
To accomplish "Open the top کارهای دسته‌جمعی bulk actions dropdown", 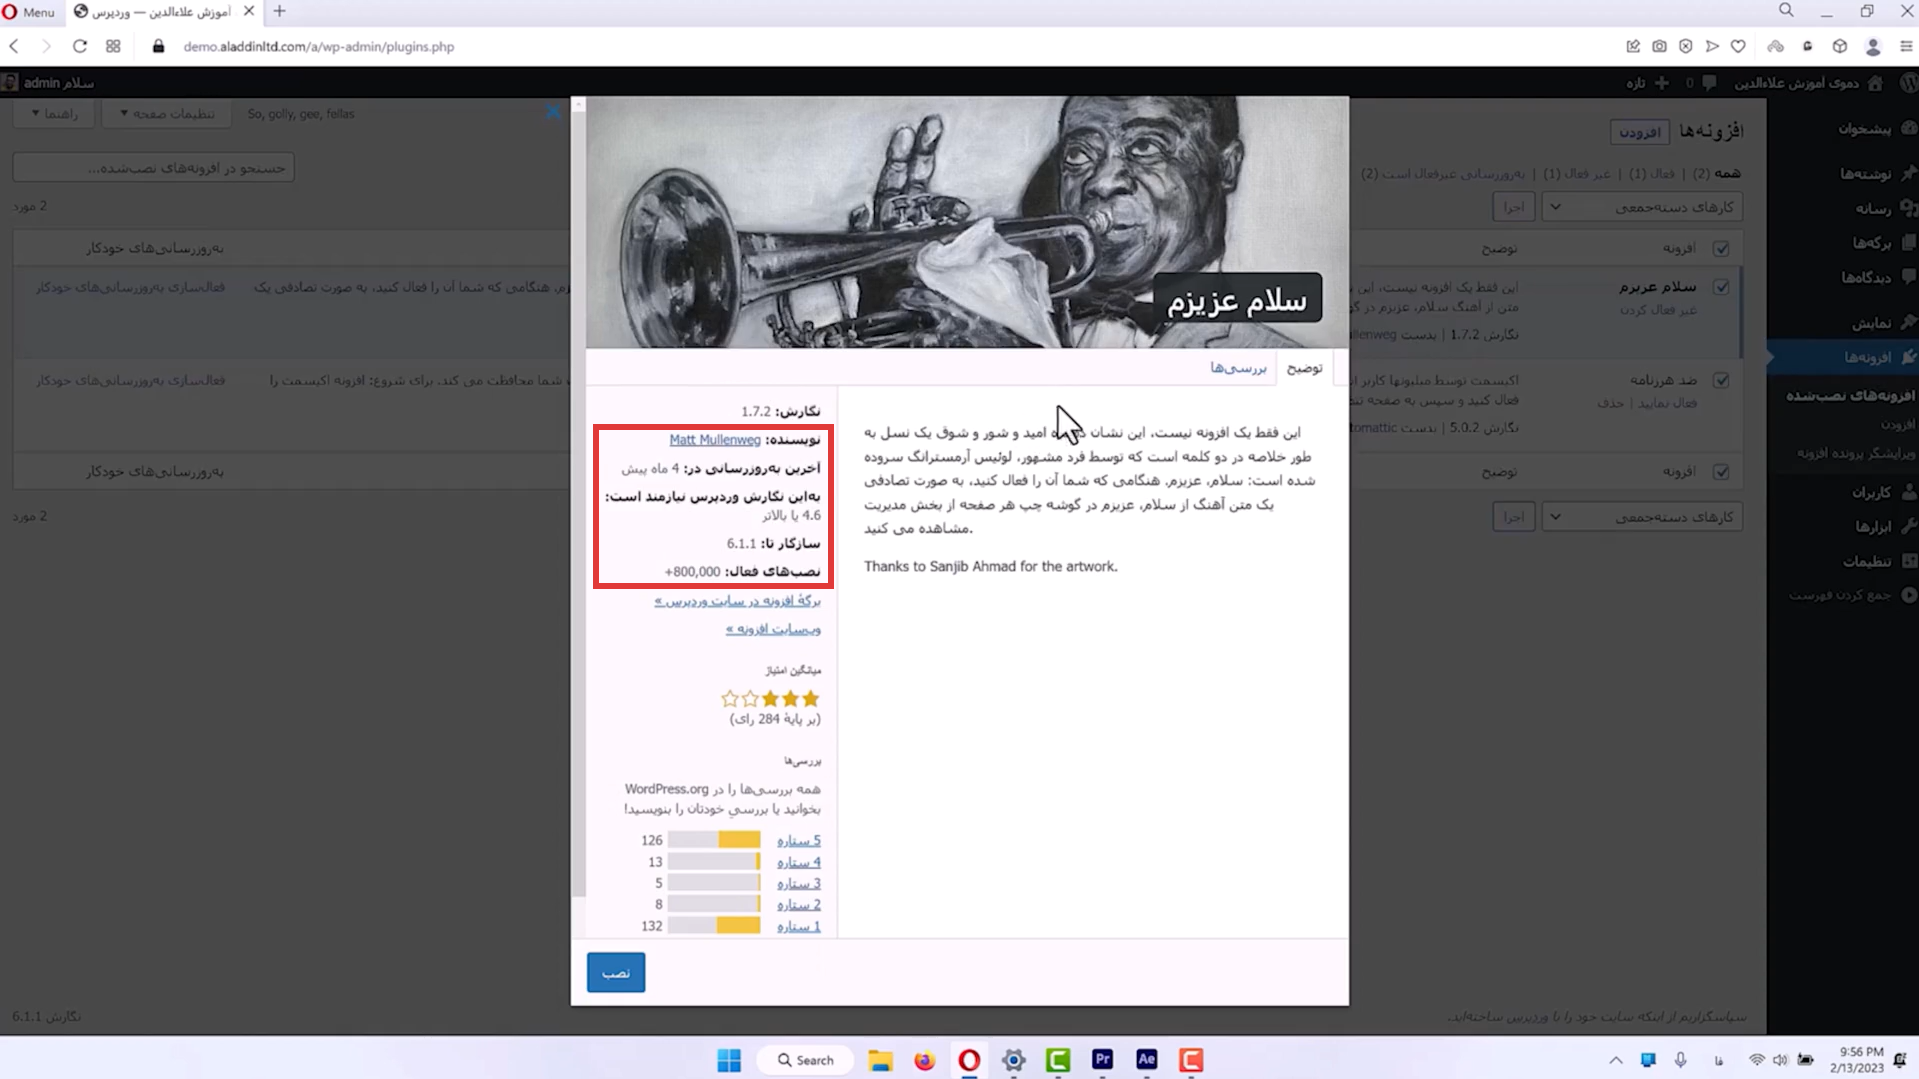I will pyautogui.click(x=1642, y=207).
